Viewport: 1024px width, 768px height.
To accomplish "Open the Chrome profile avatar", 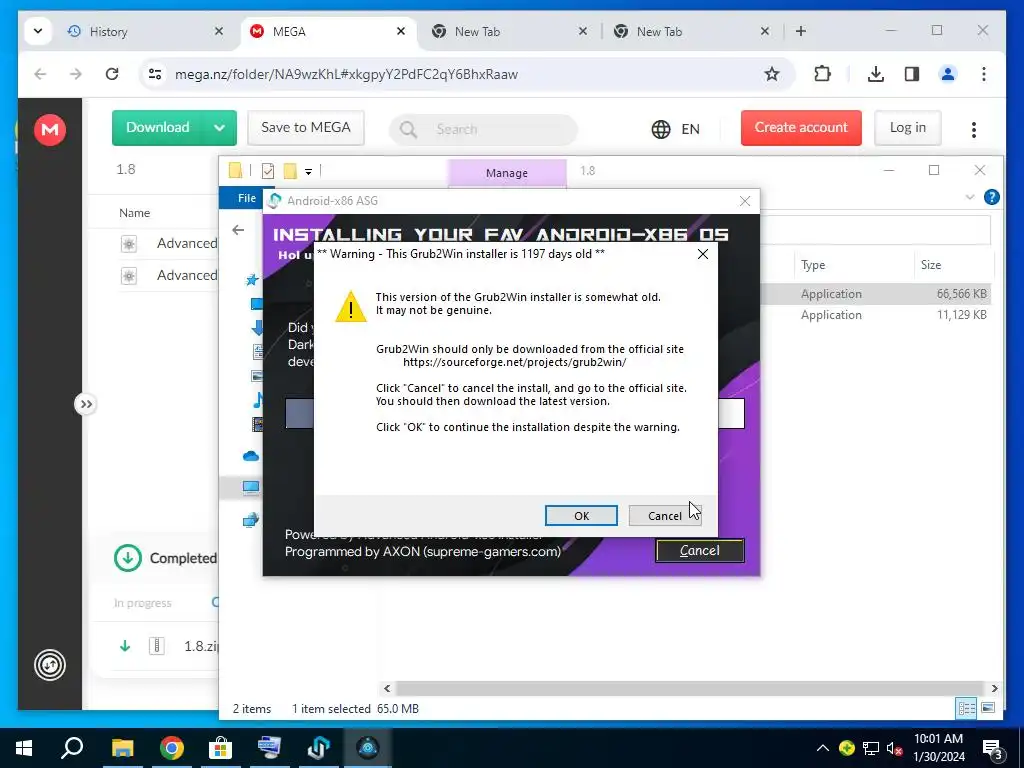I will click(x=948, y=74).
